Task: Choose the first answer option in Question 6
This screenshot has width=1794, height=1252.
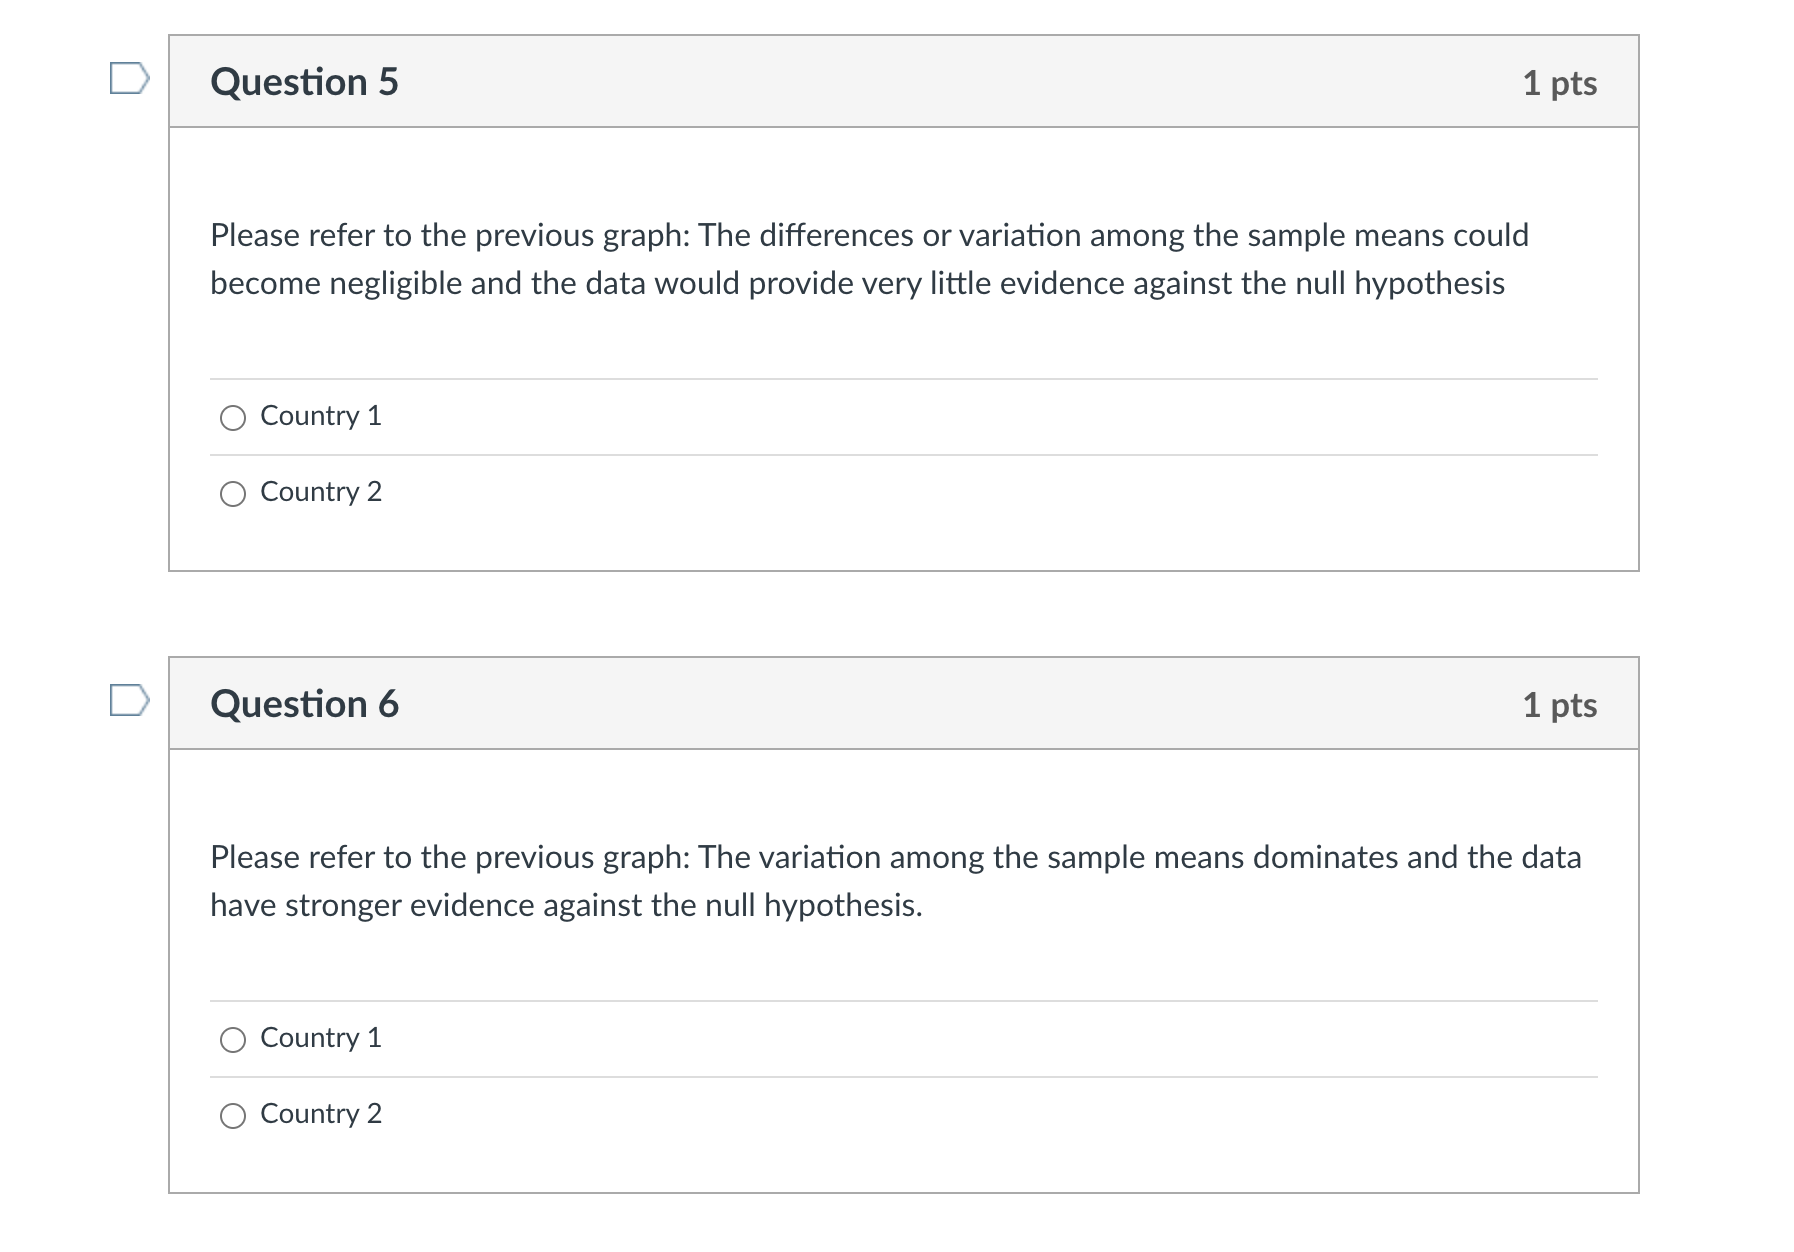Action: 233,1039
